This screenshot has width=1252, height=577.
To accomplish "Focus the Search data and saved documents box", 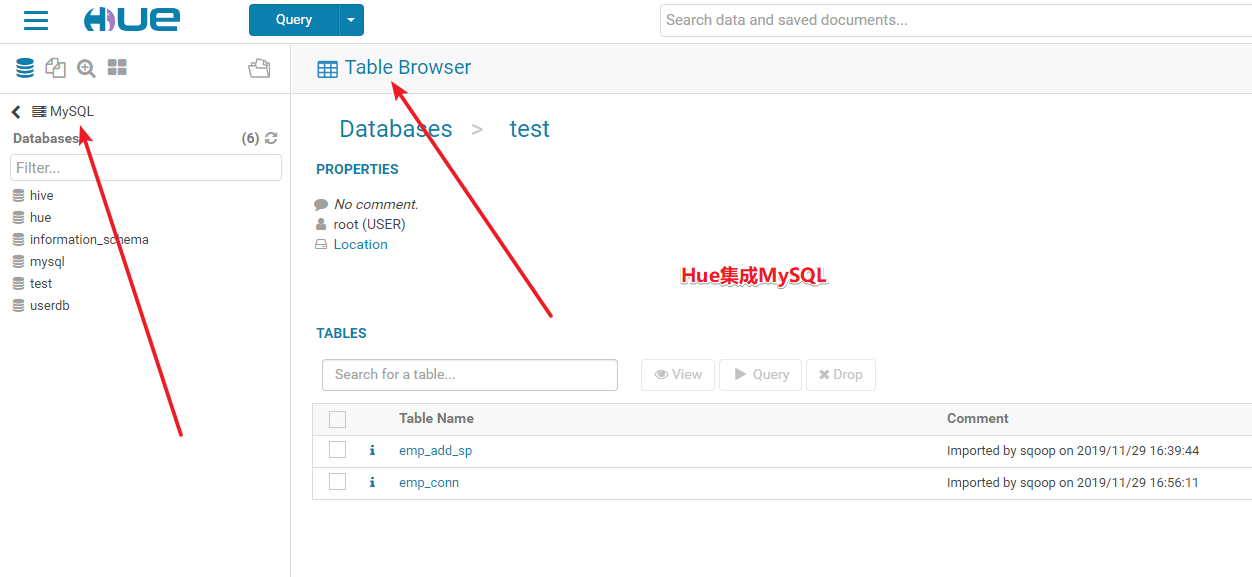I will (x=956, y=20).
